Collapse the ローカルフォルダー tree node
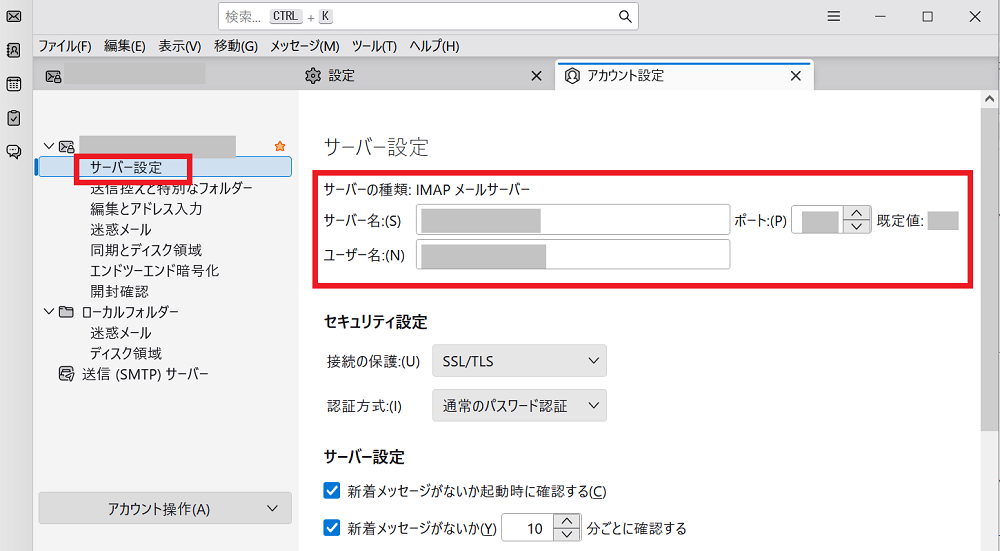The image size is (1000, 551). coord(48,312)
